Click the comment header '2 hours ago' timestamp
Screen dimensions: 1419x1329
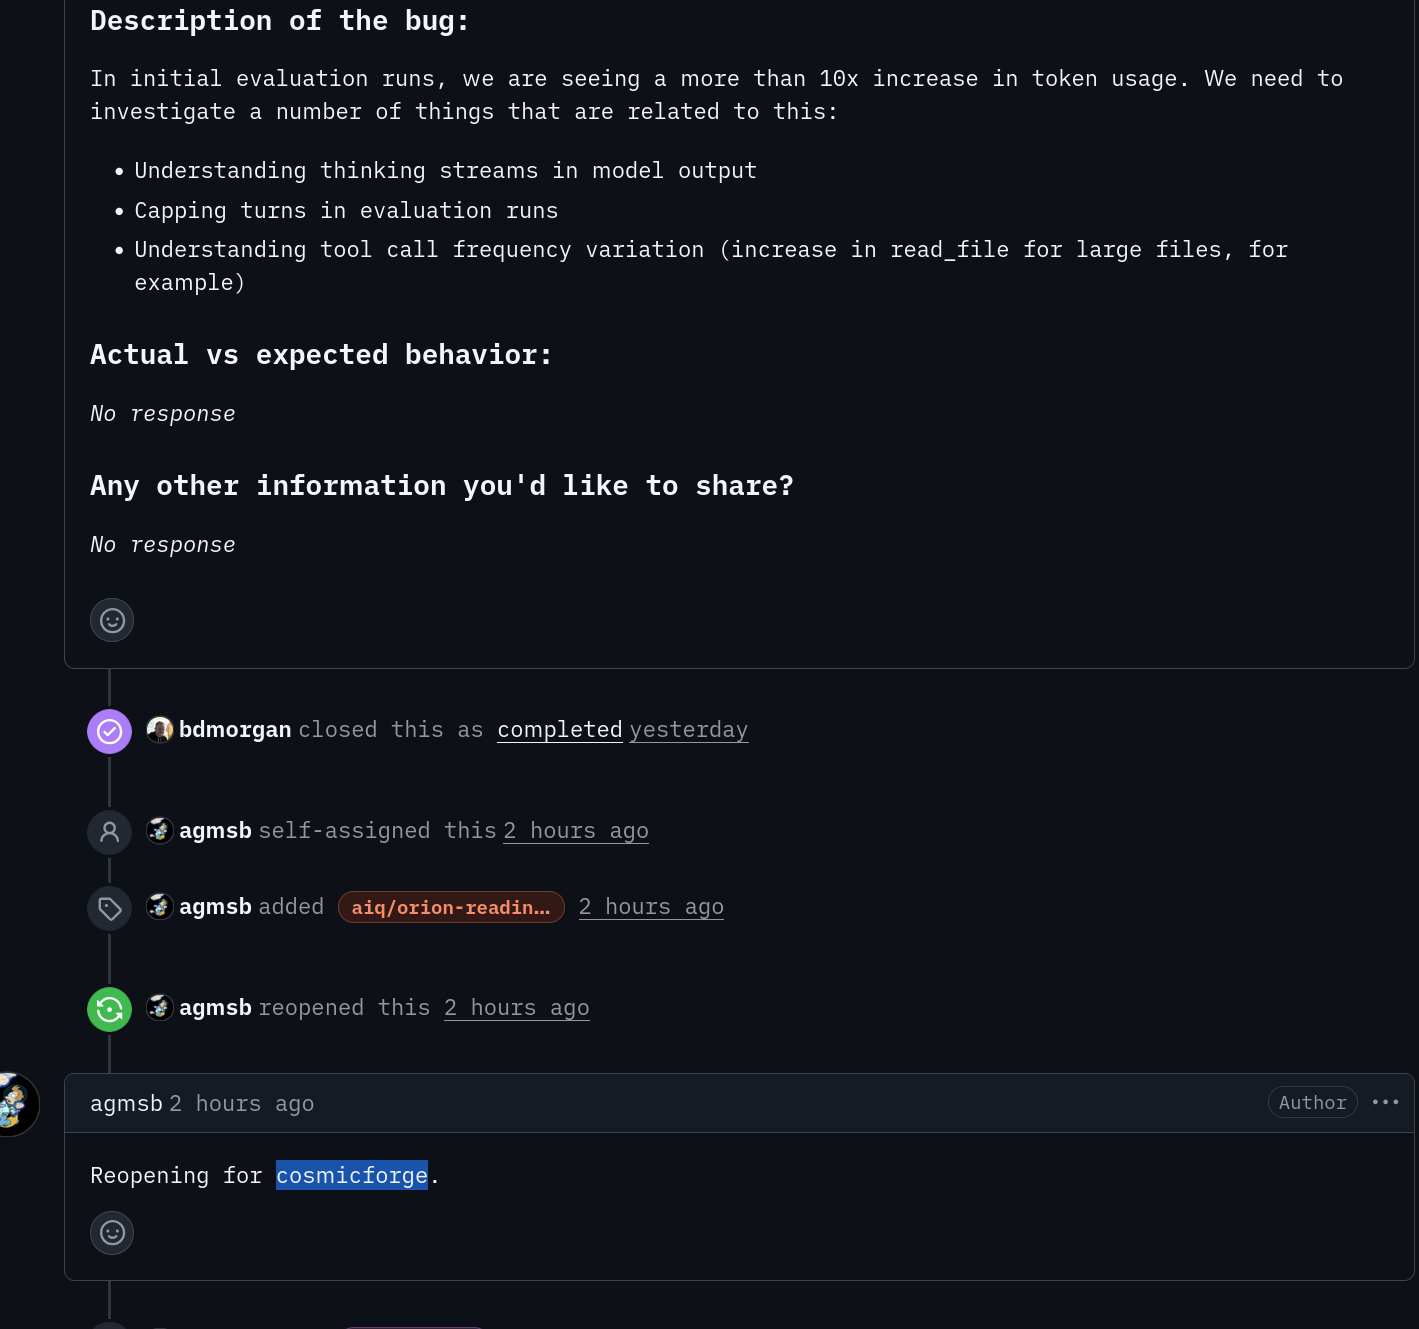coord(241,1103)
